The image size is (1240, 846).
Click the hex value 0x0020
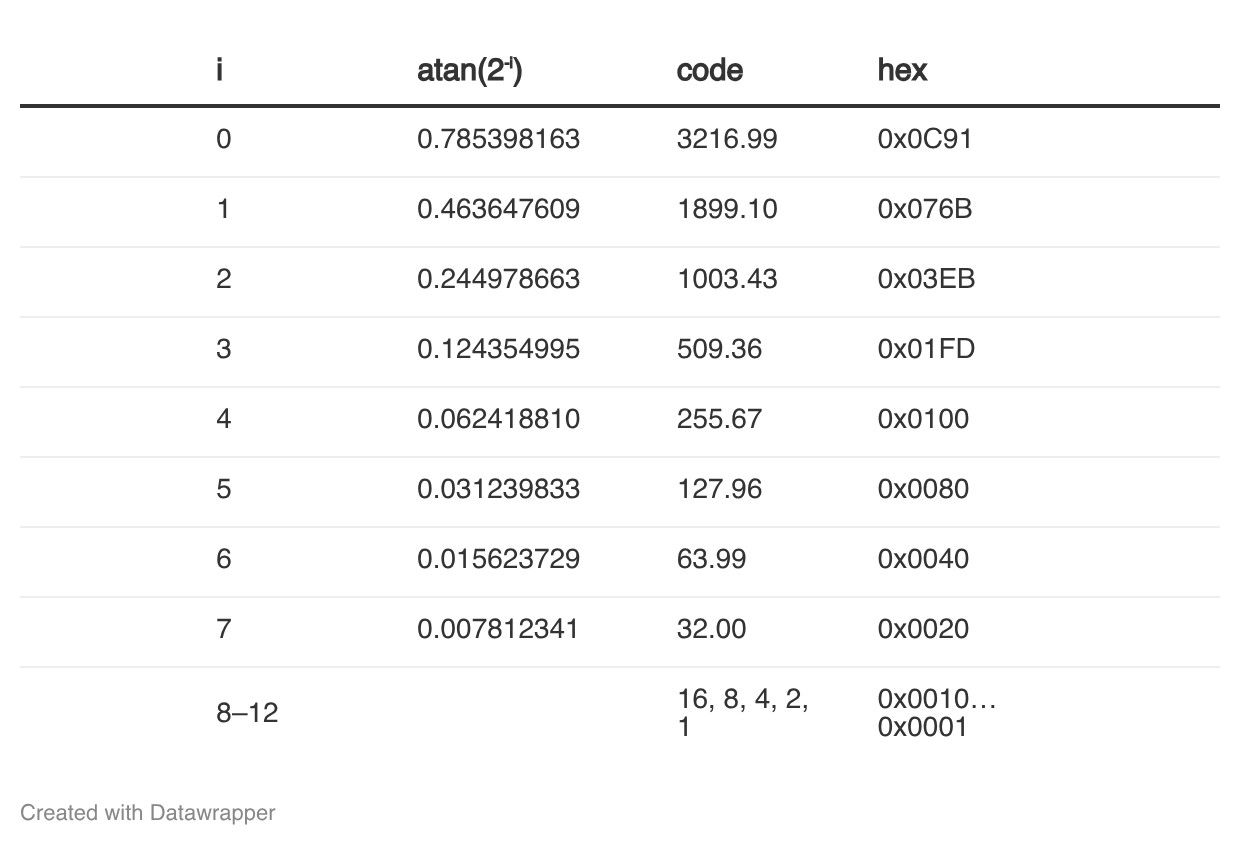click(x=923, y=629)
